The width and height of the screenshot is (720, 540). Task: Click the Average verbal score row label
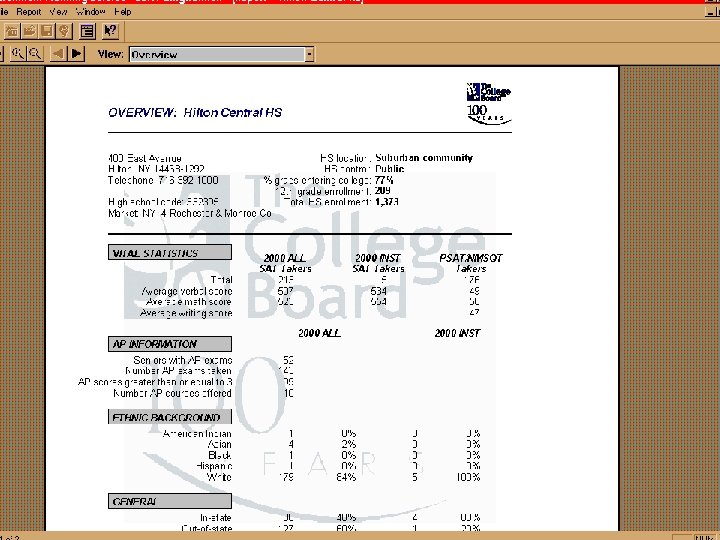(x=187, y=291)
